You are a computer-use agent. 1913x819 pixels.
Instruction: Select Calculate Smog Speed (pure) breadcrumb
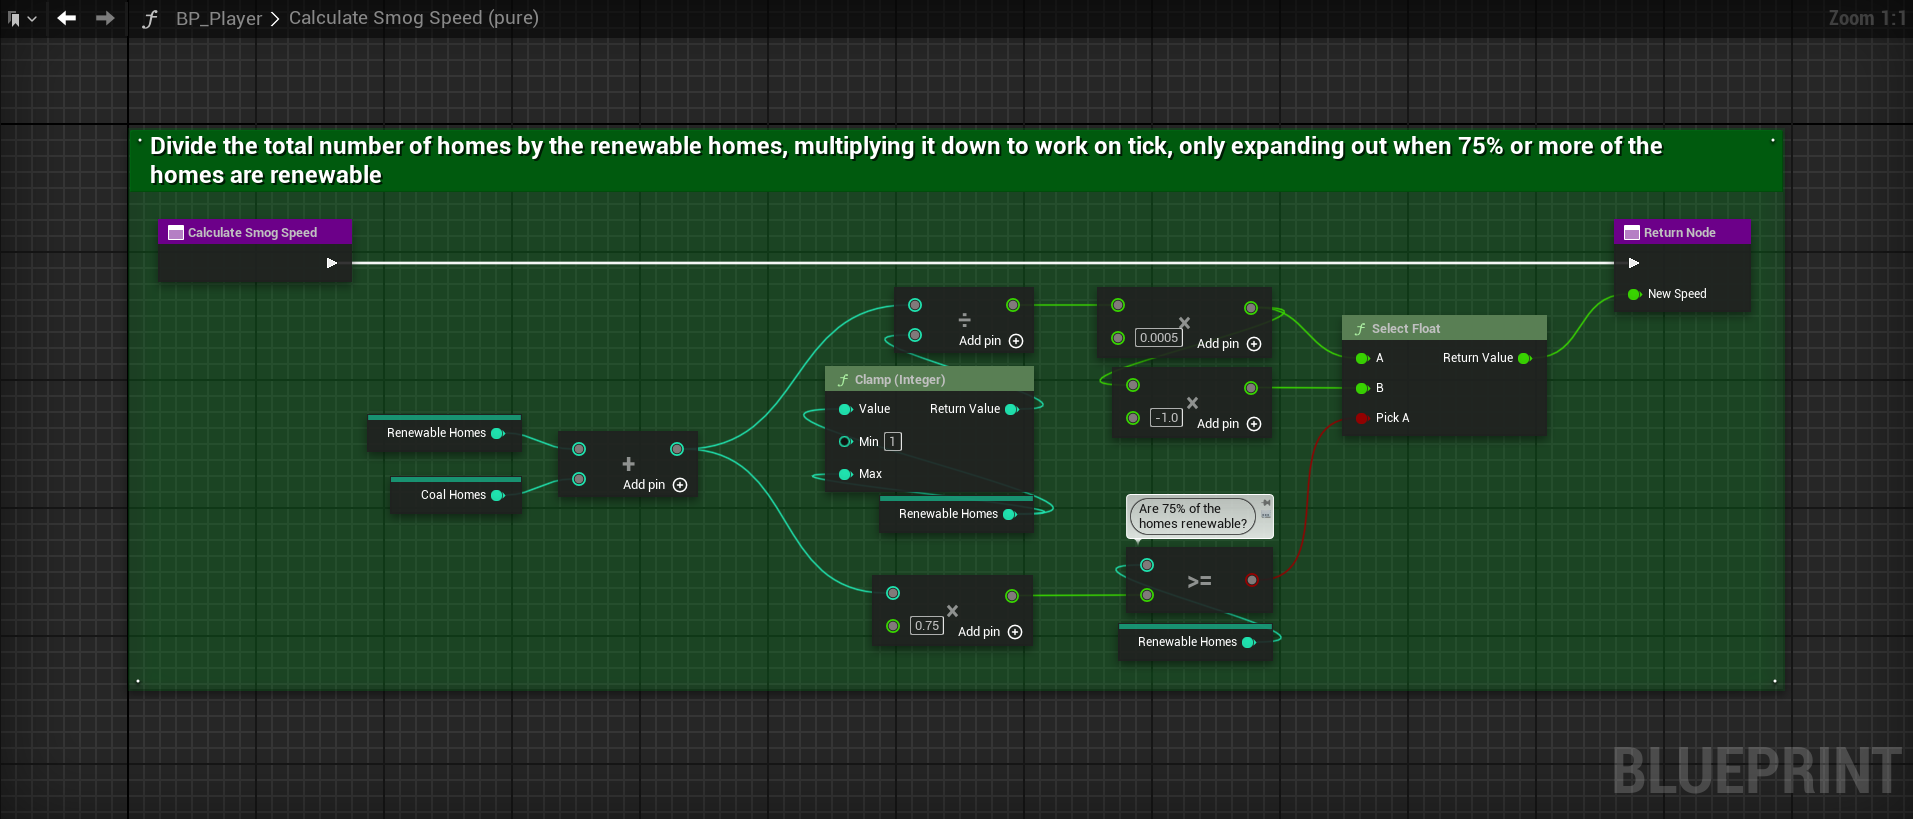click(414, 18)
